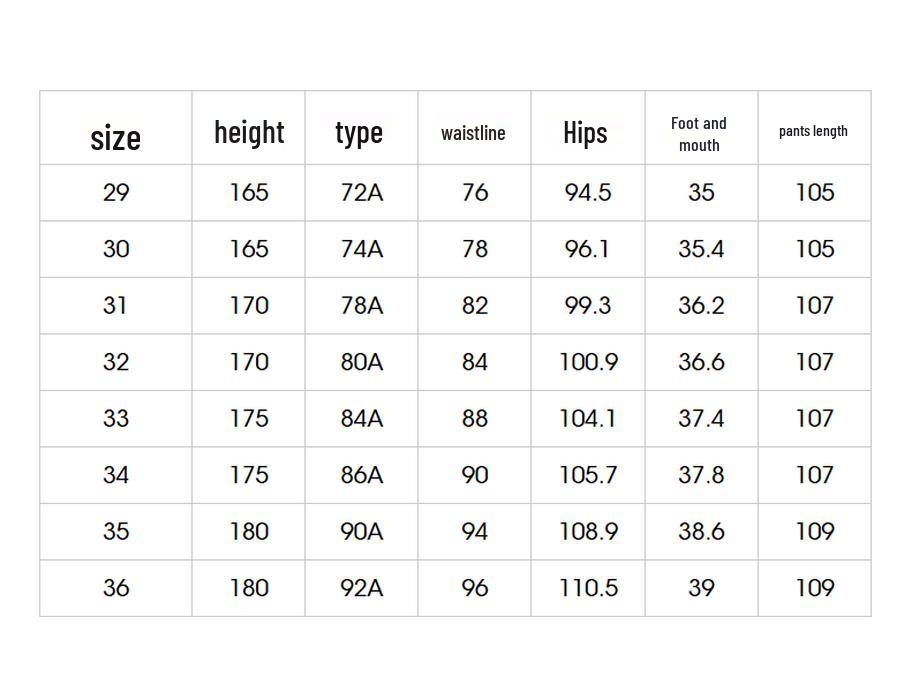
Task: Select the type cell 80A
Action: pos(361,362)
